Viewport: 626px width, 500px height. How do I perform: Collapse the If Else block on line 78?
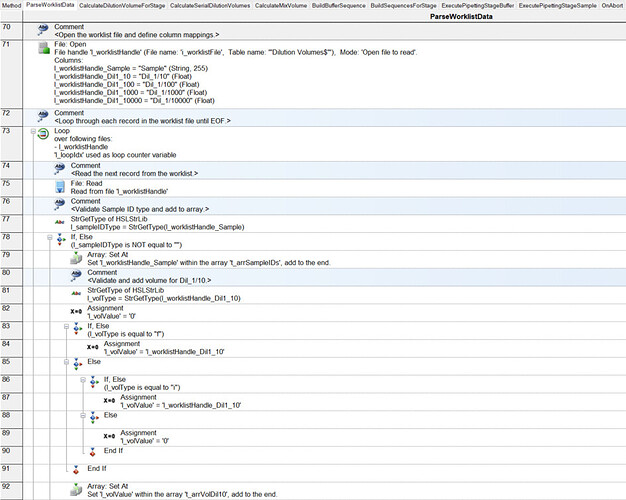click(50, 238)
